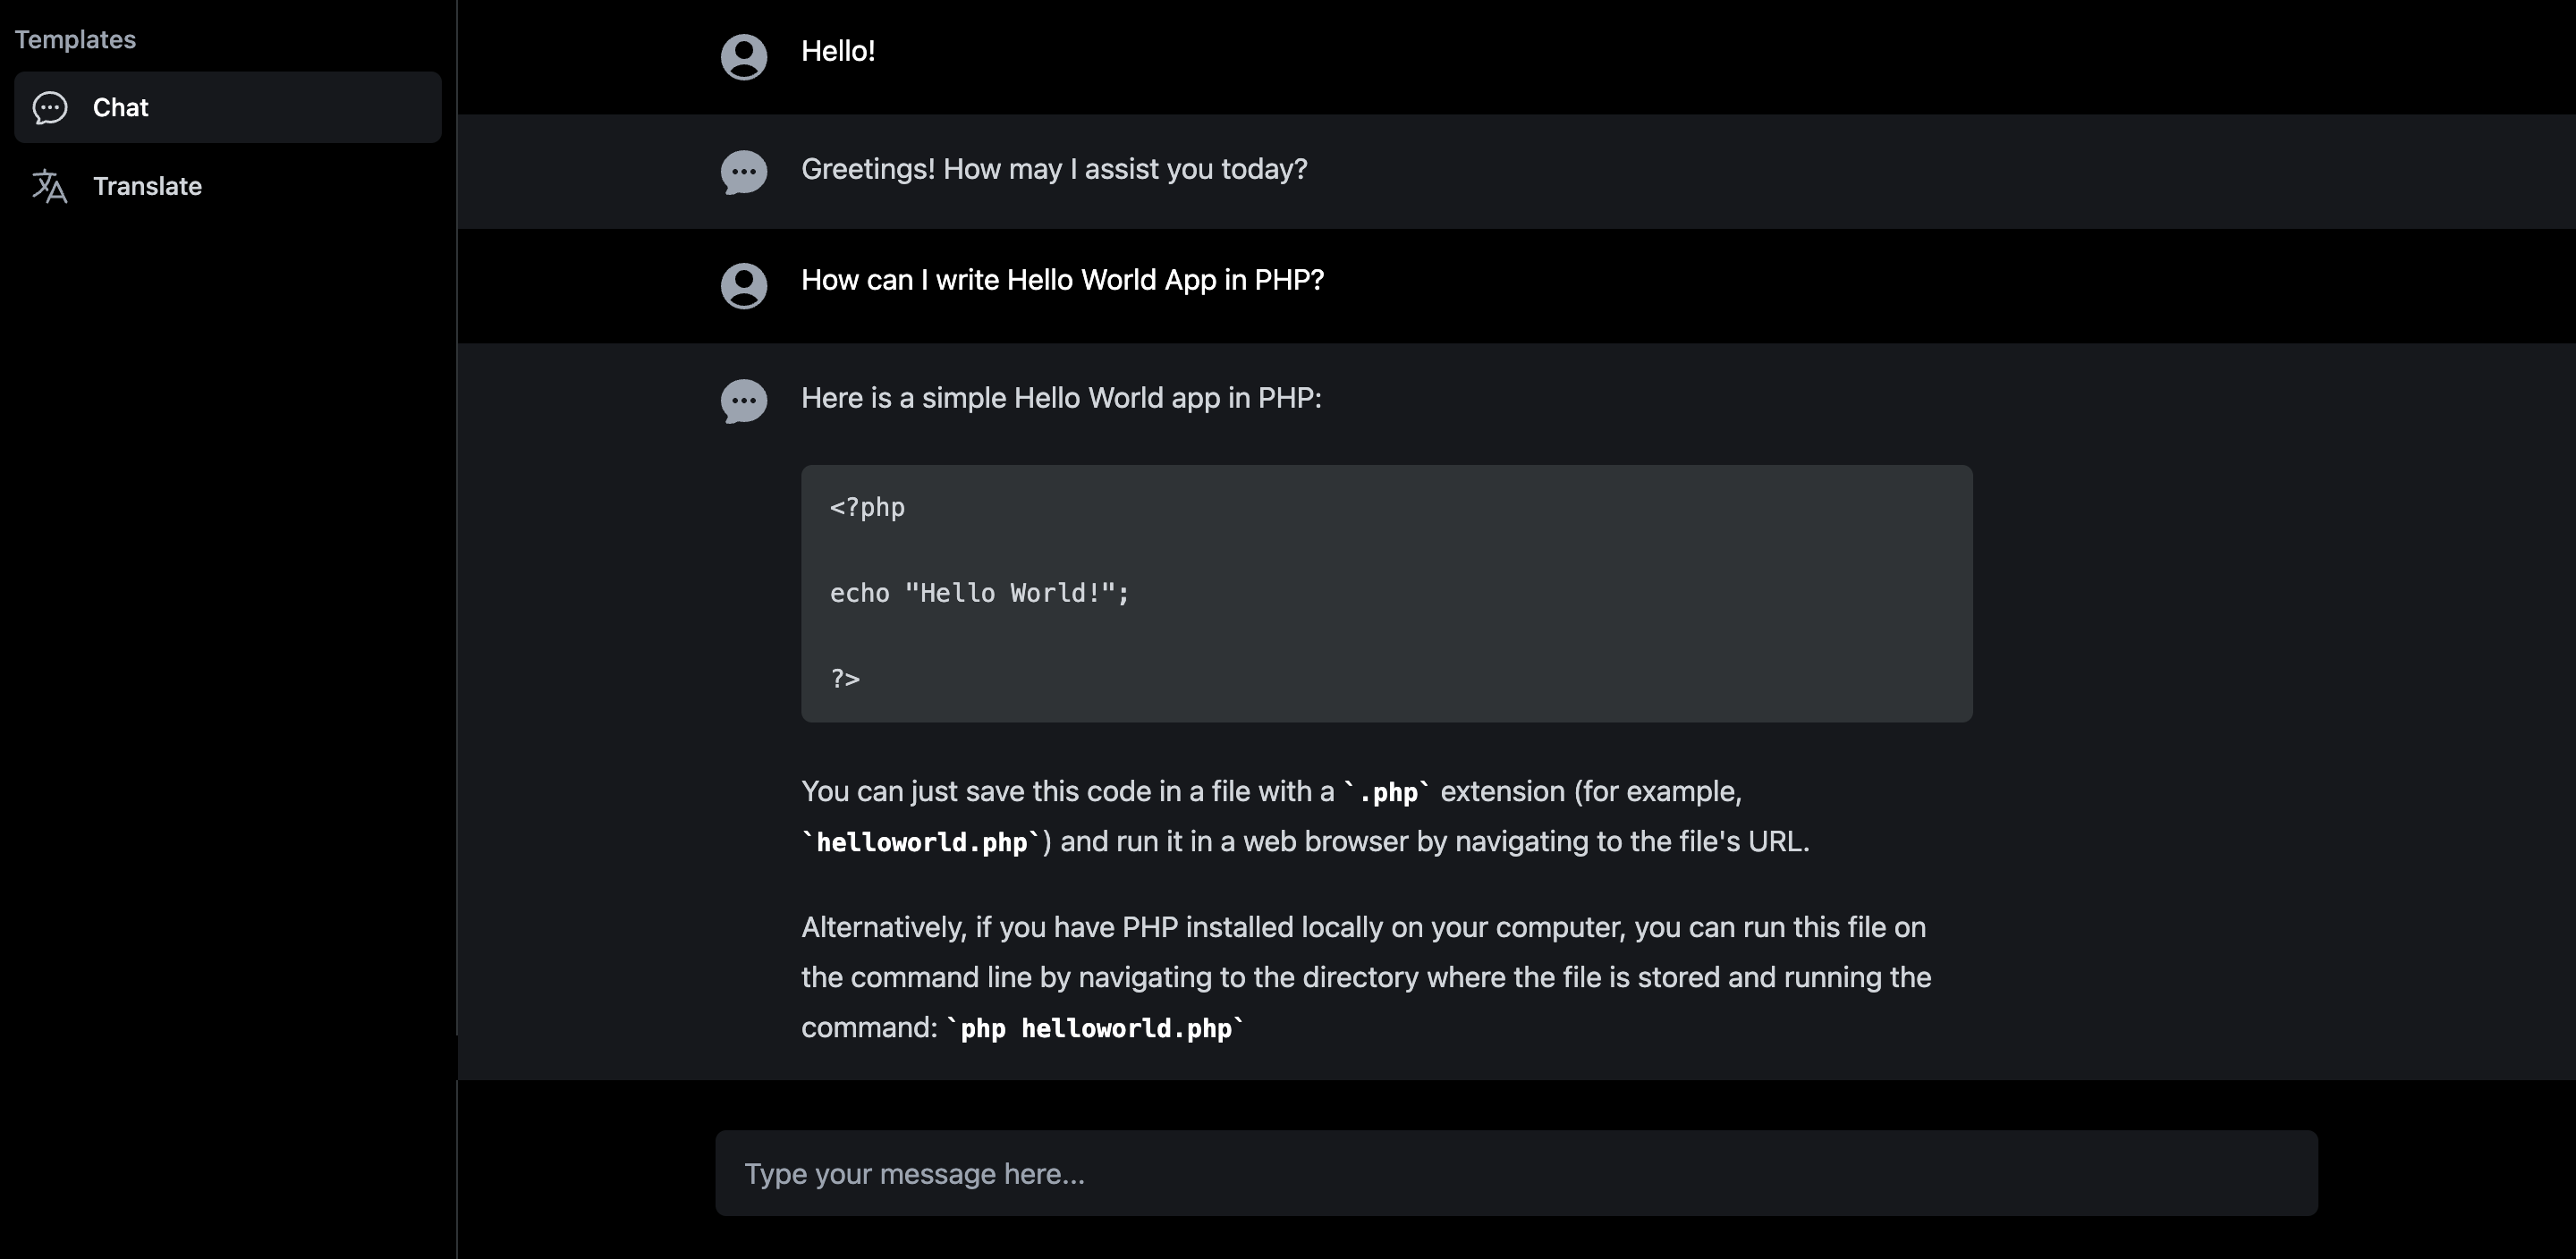Click the "How can I write Hello World" message
The width and height of the screenshot is (2576, 1259).
1062,280
